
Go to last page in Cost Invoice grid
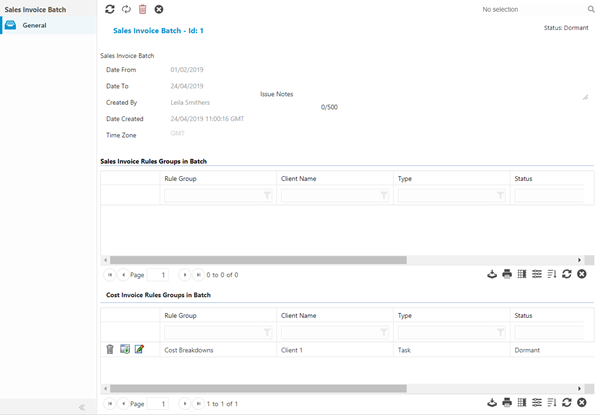point(198,403)
